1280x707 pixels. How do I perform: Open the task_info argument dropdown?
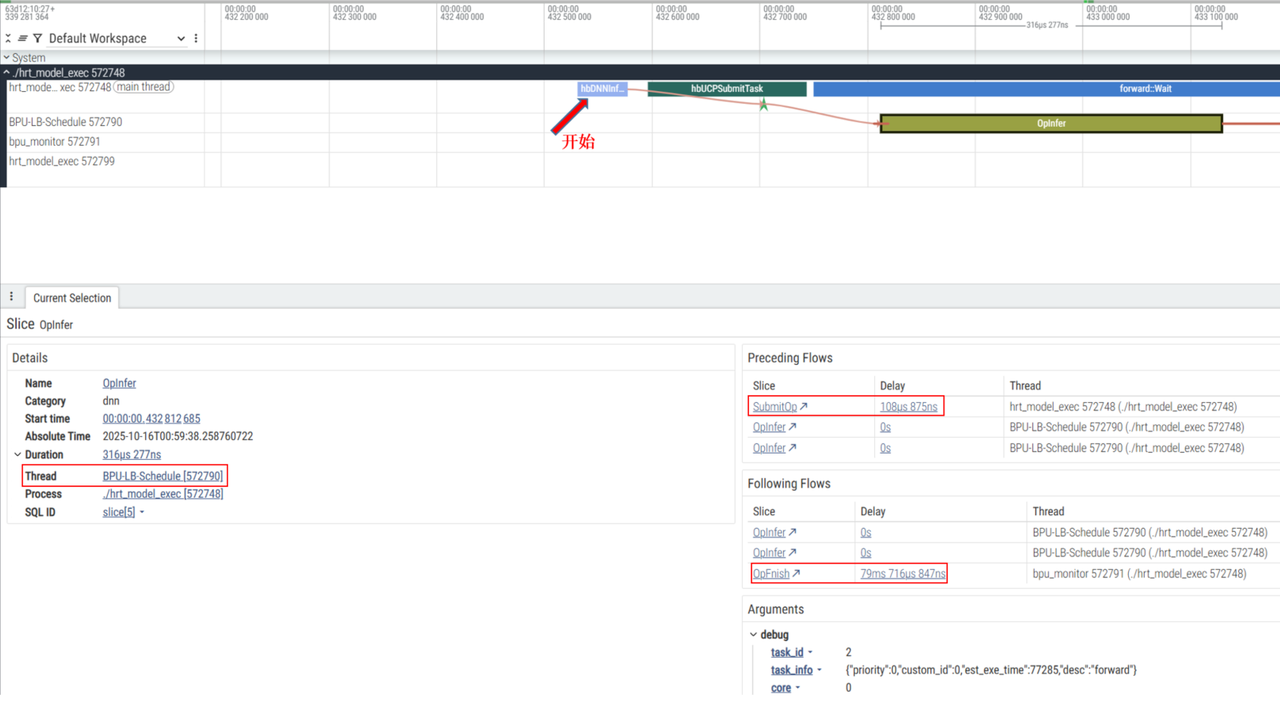820,670
